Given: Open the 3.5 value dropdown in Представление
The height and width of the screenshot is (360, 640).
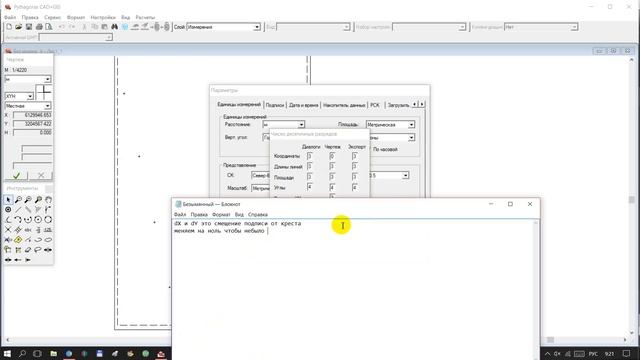Looking at the screenshot, I should coord(405,176).
